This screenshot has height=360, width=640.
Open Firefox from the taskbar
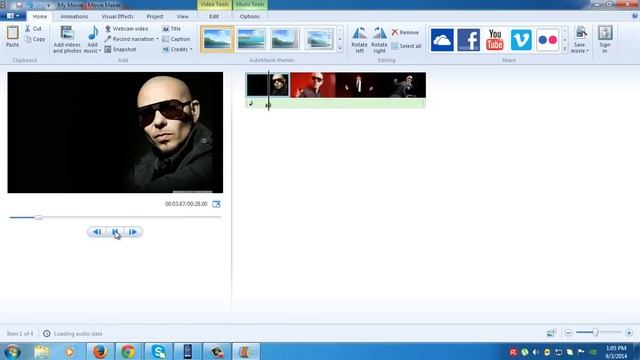click(x=100, y=351)
